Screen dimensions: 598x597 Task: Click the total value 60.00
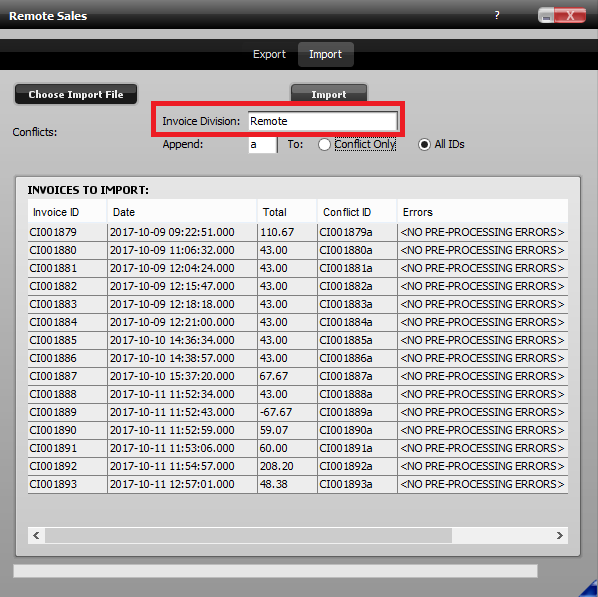273,448
